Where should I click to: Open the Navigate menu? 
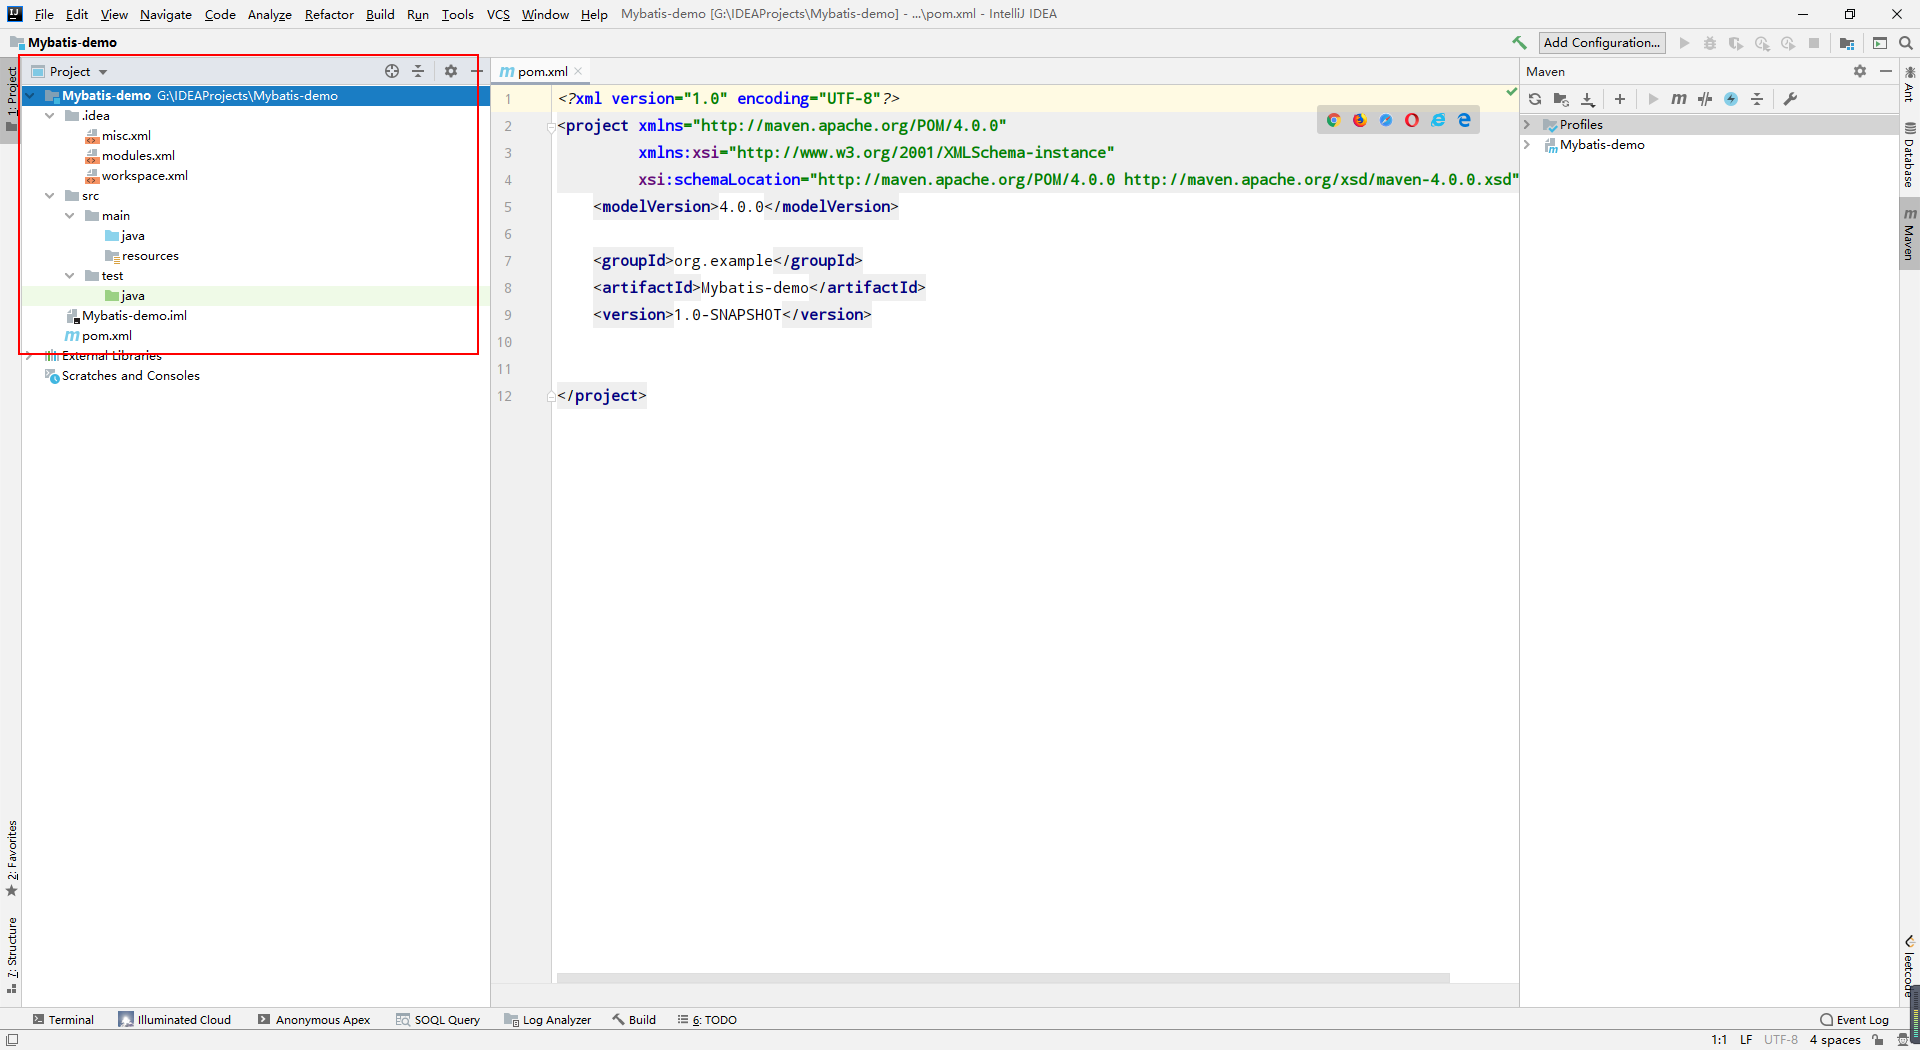click(x=166, y=14)
